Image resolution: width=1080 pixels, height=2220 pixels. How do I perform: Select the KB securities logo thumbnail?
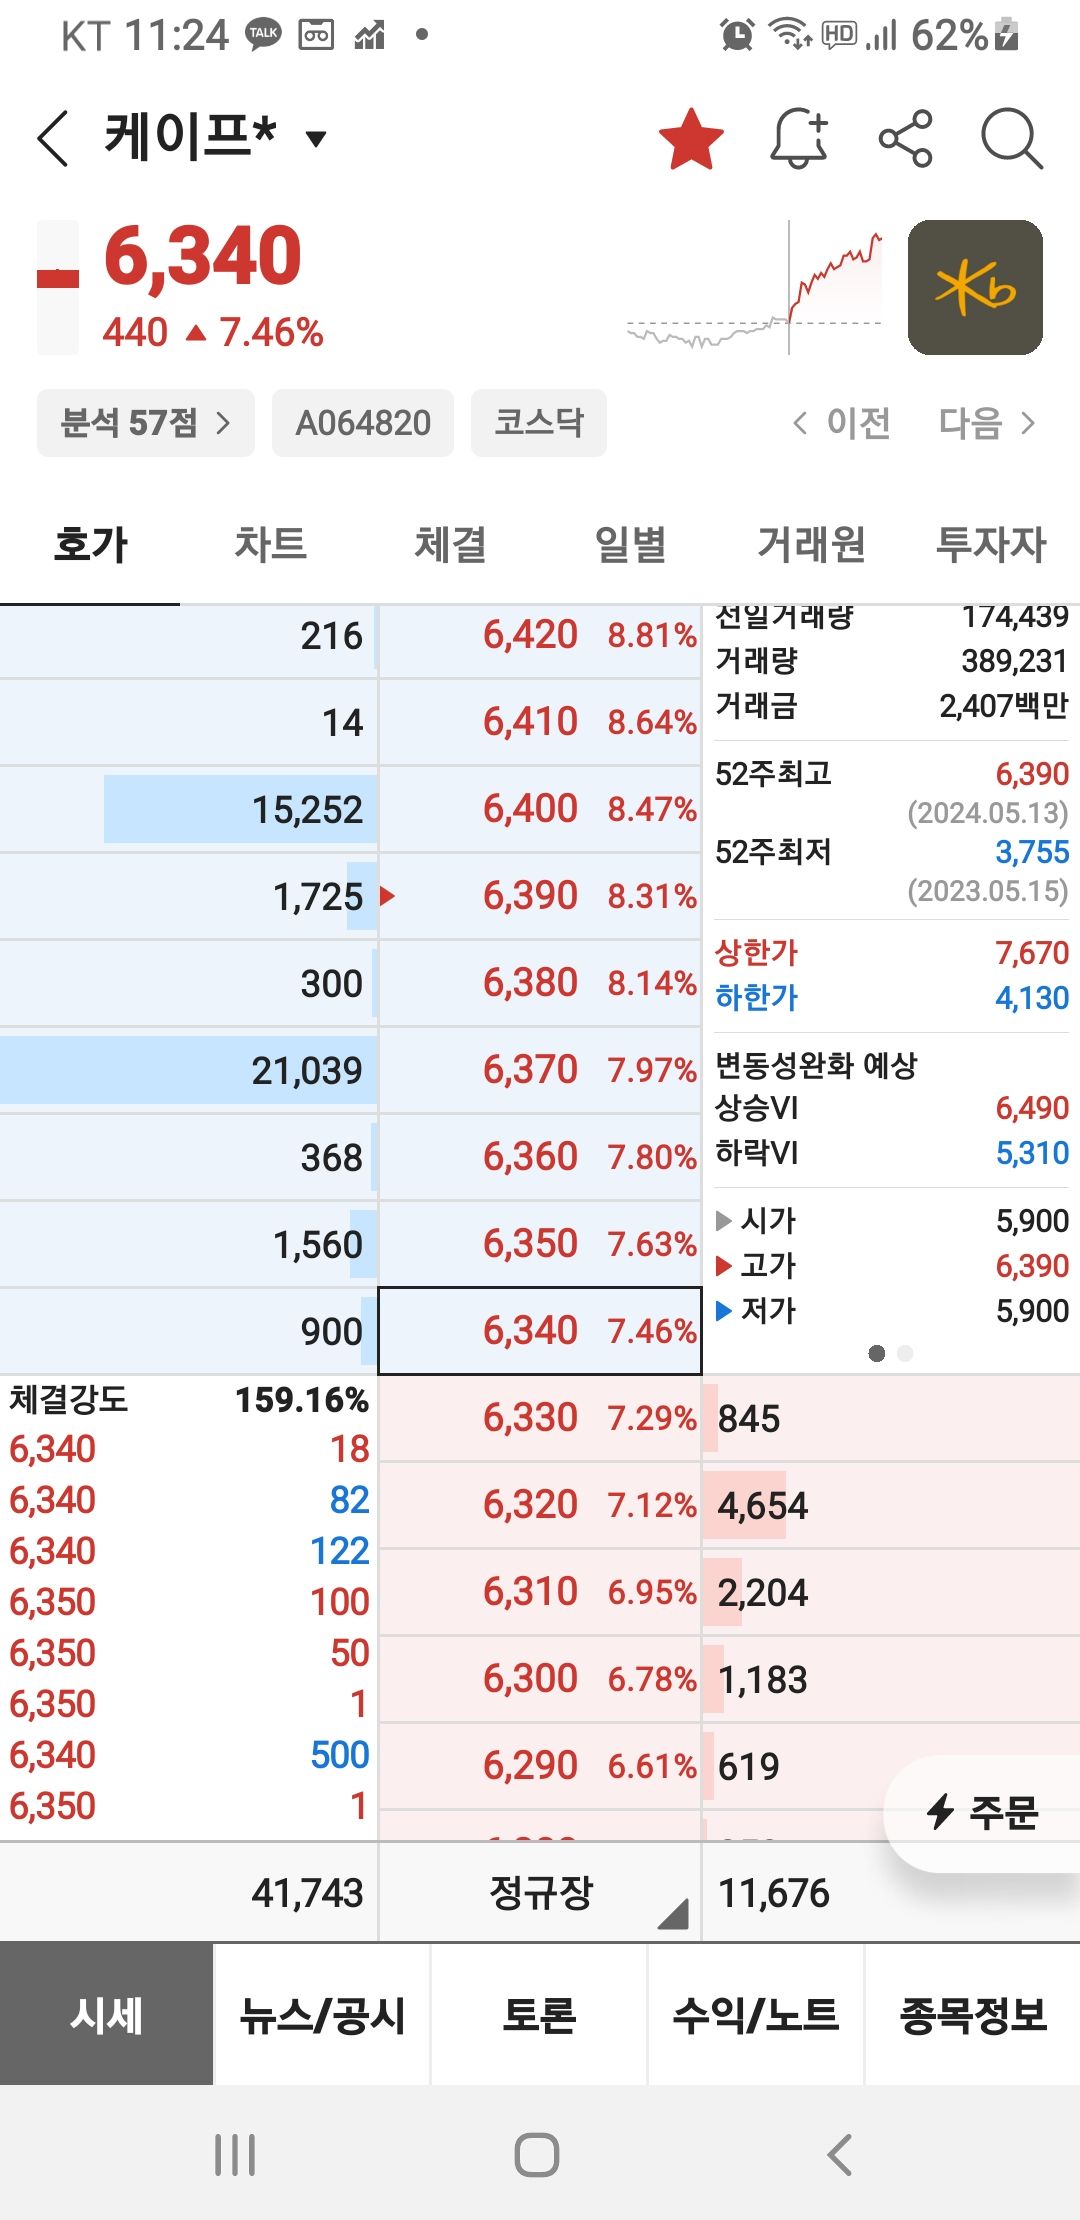tap(973, 287)
